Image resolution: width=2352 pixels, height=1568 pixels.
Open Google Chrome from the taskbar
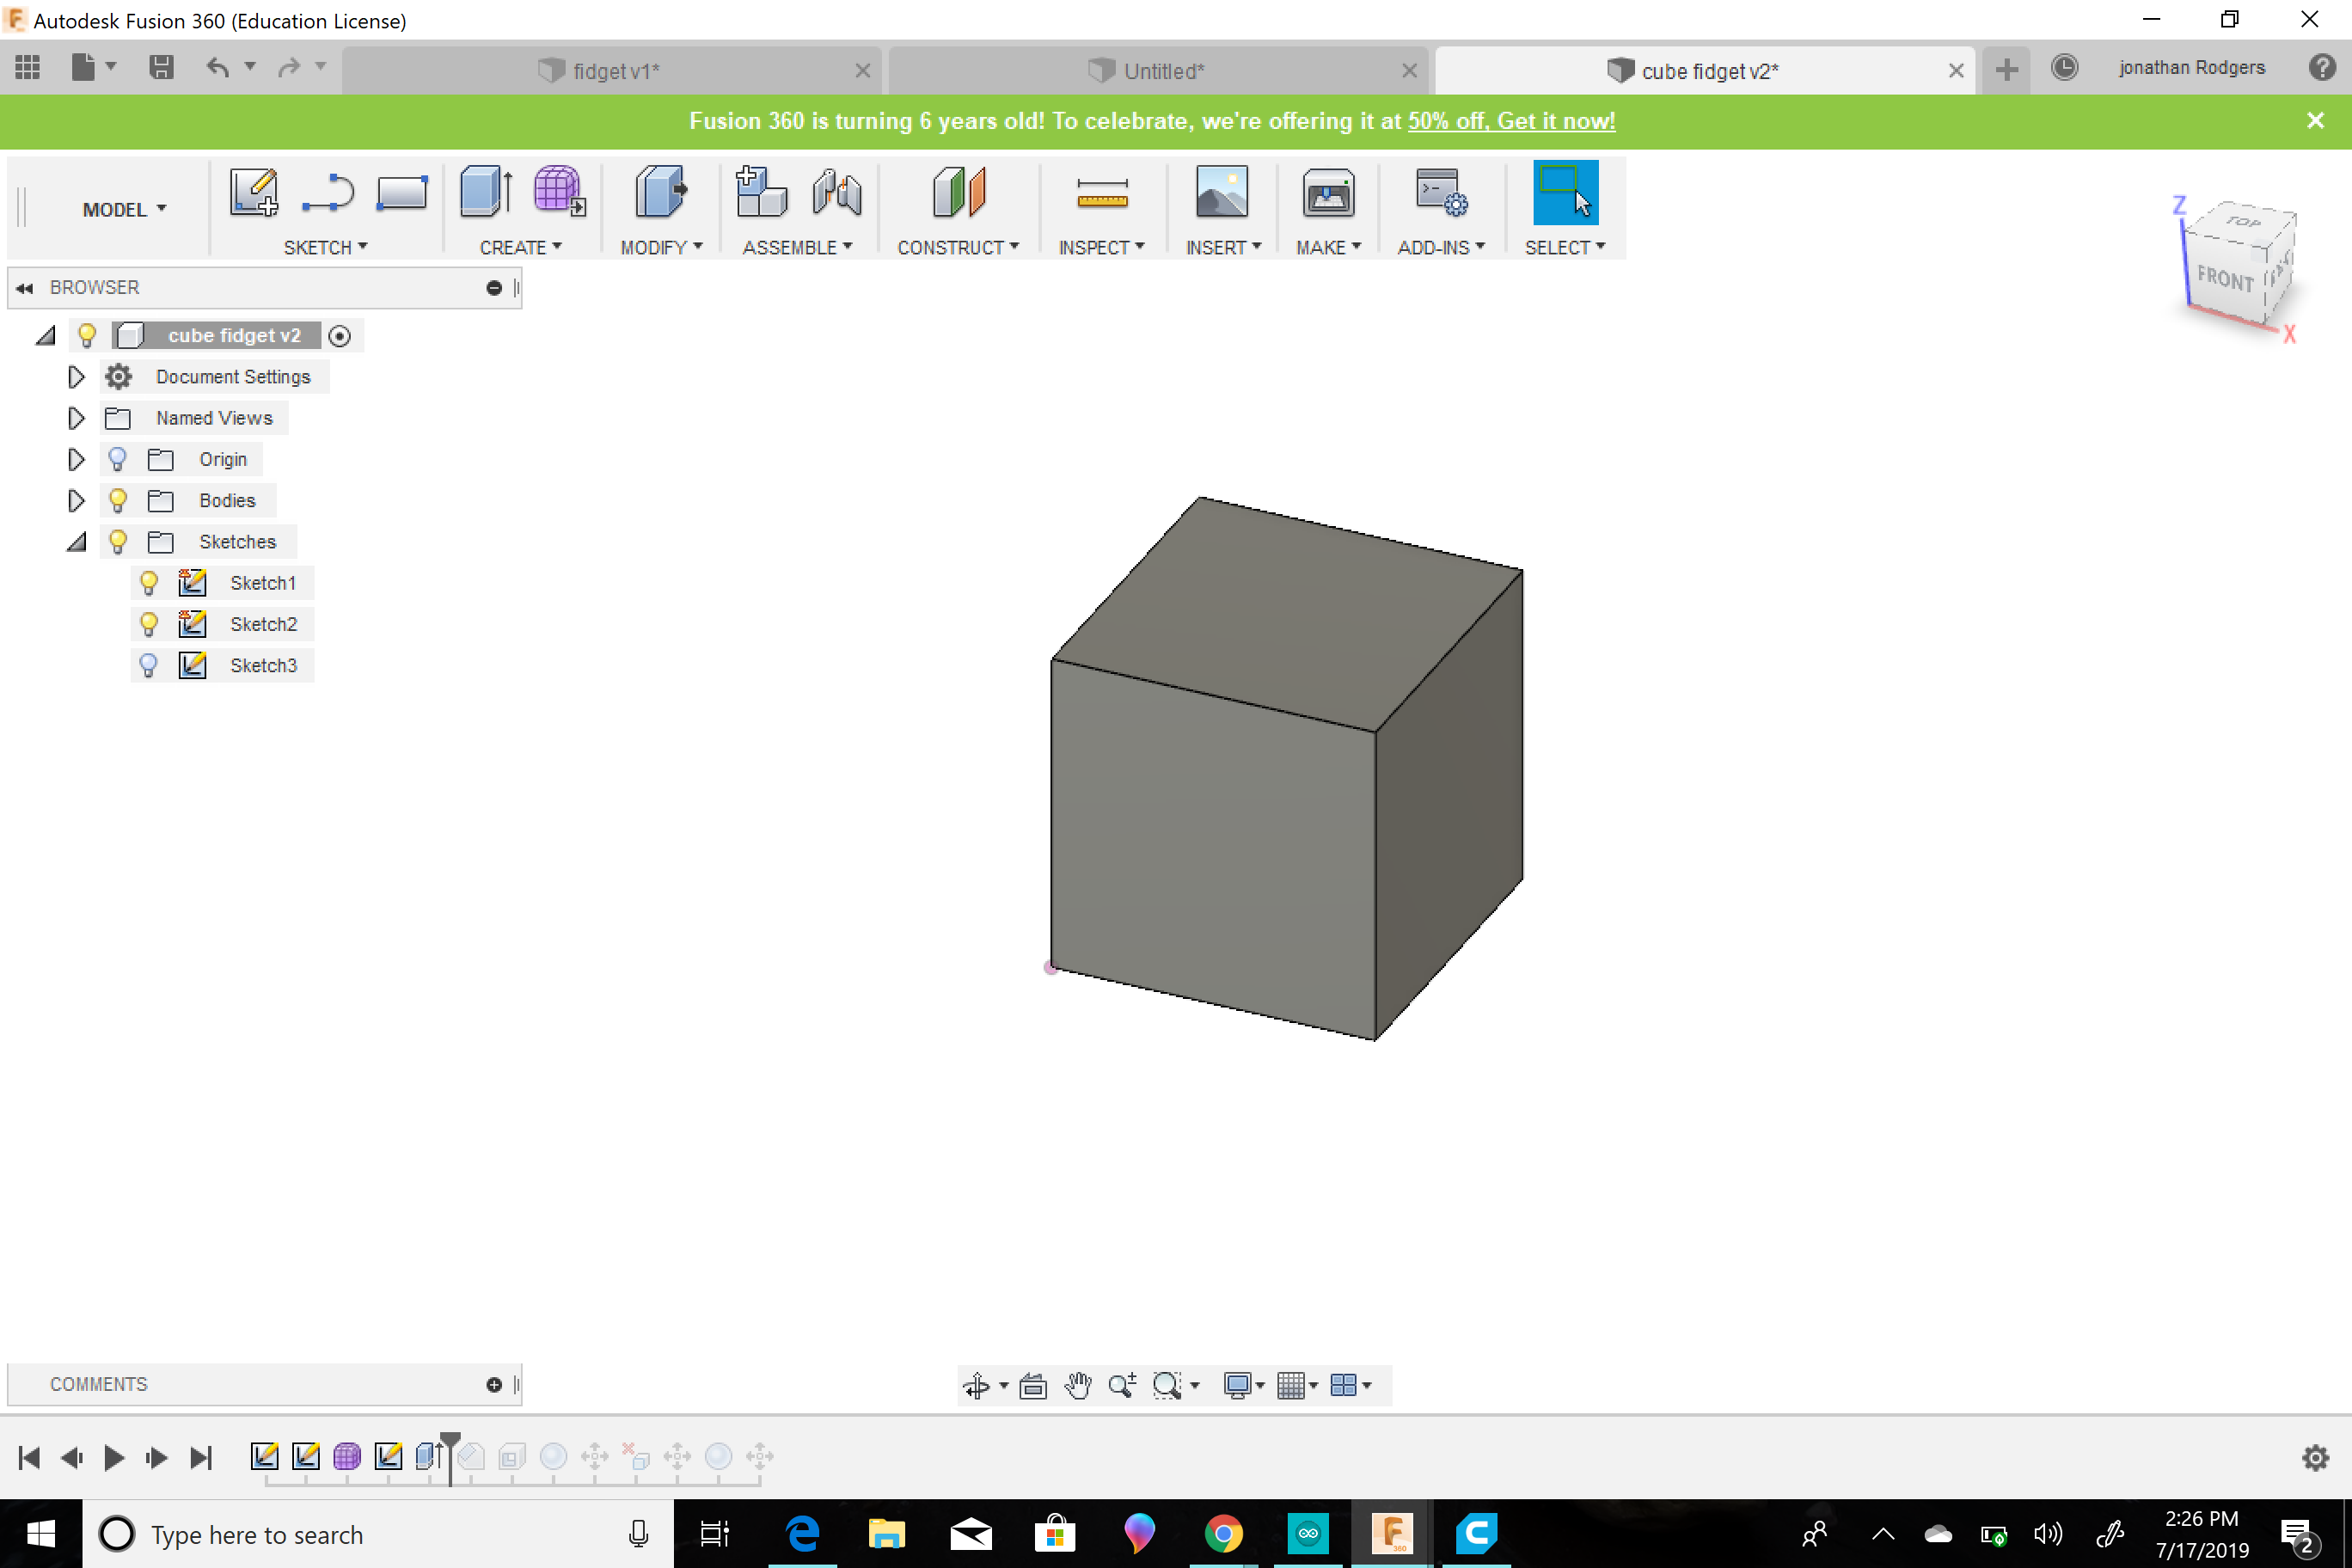coord(1222,1534)
